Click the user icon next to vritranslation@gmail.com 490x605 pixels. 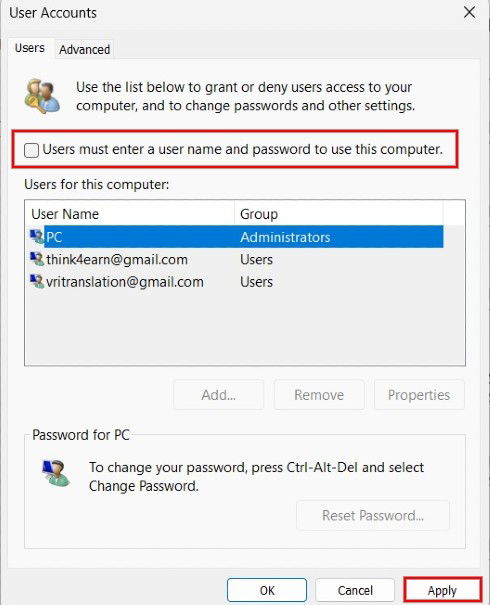point(37,281)
